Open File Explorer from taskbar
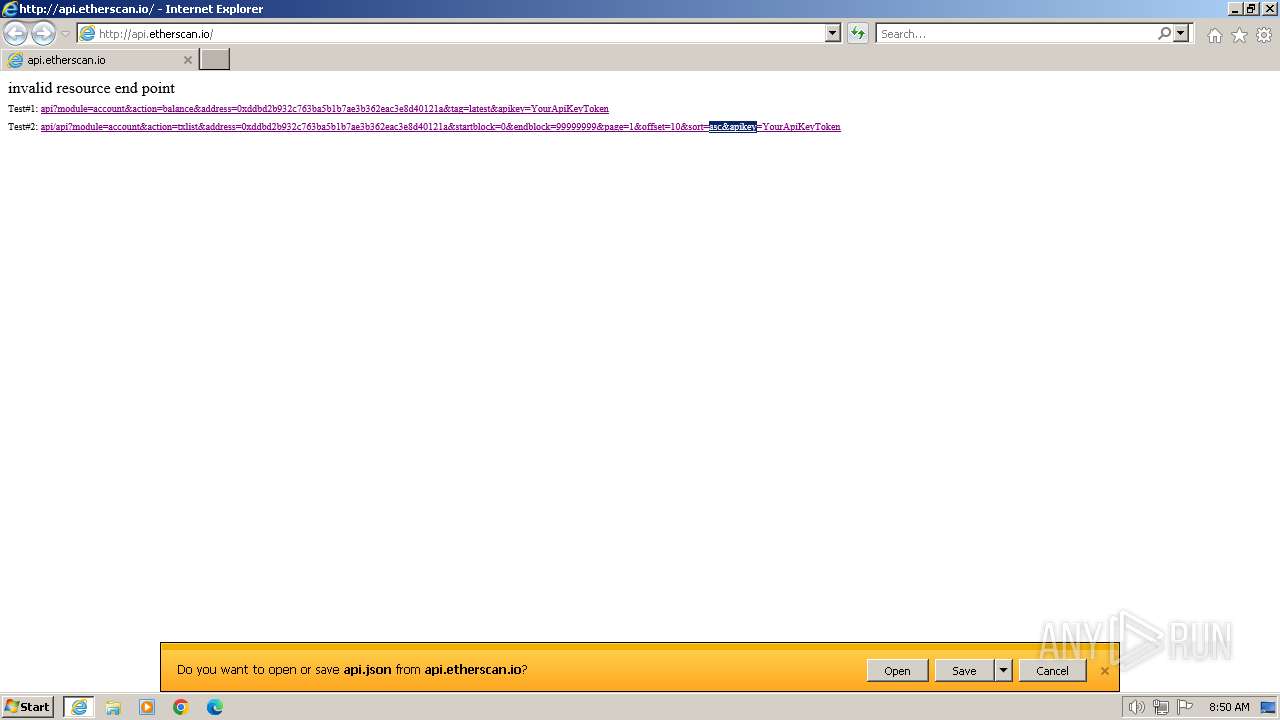Image resolution: width=1280 pixels, height=720 pixels. 113,707
